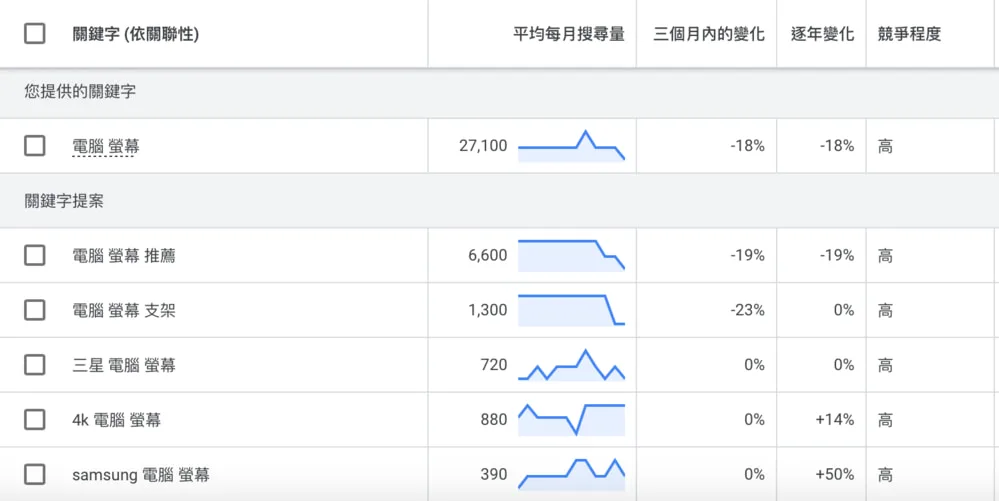Open trend sparkline in samsung 電腦 螢幕 row
This screenshot has height=501, width=999.
click(x=571, y=475)
